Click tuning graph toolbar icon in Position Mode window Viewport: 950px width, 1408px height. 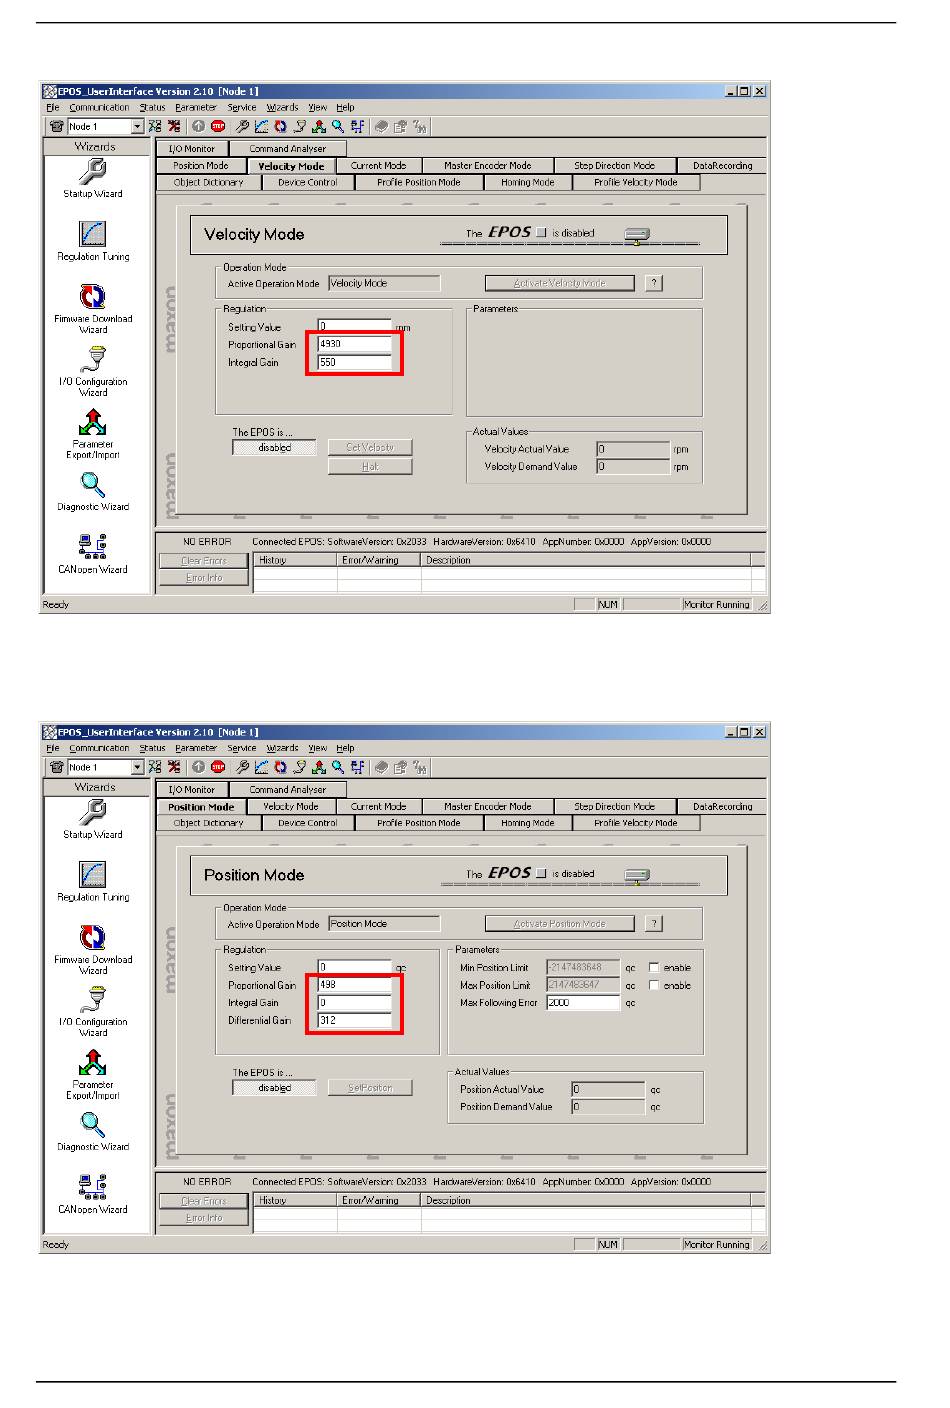tap(261, 767)
